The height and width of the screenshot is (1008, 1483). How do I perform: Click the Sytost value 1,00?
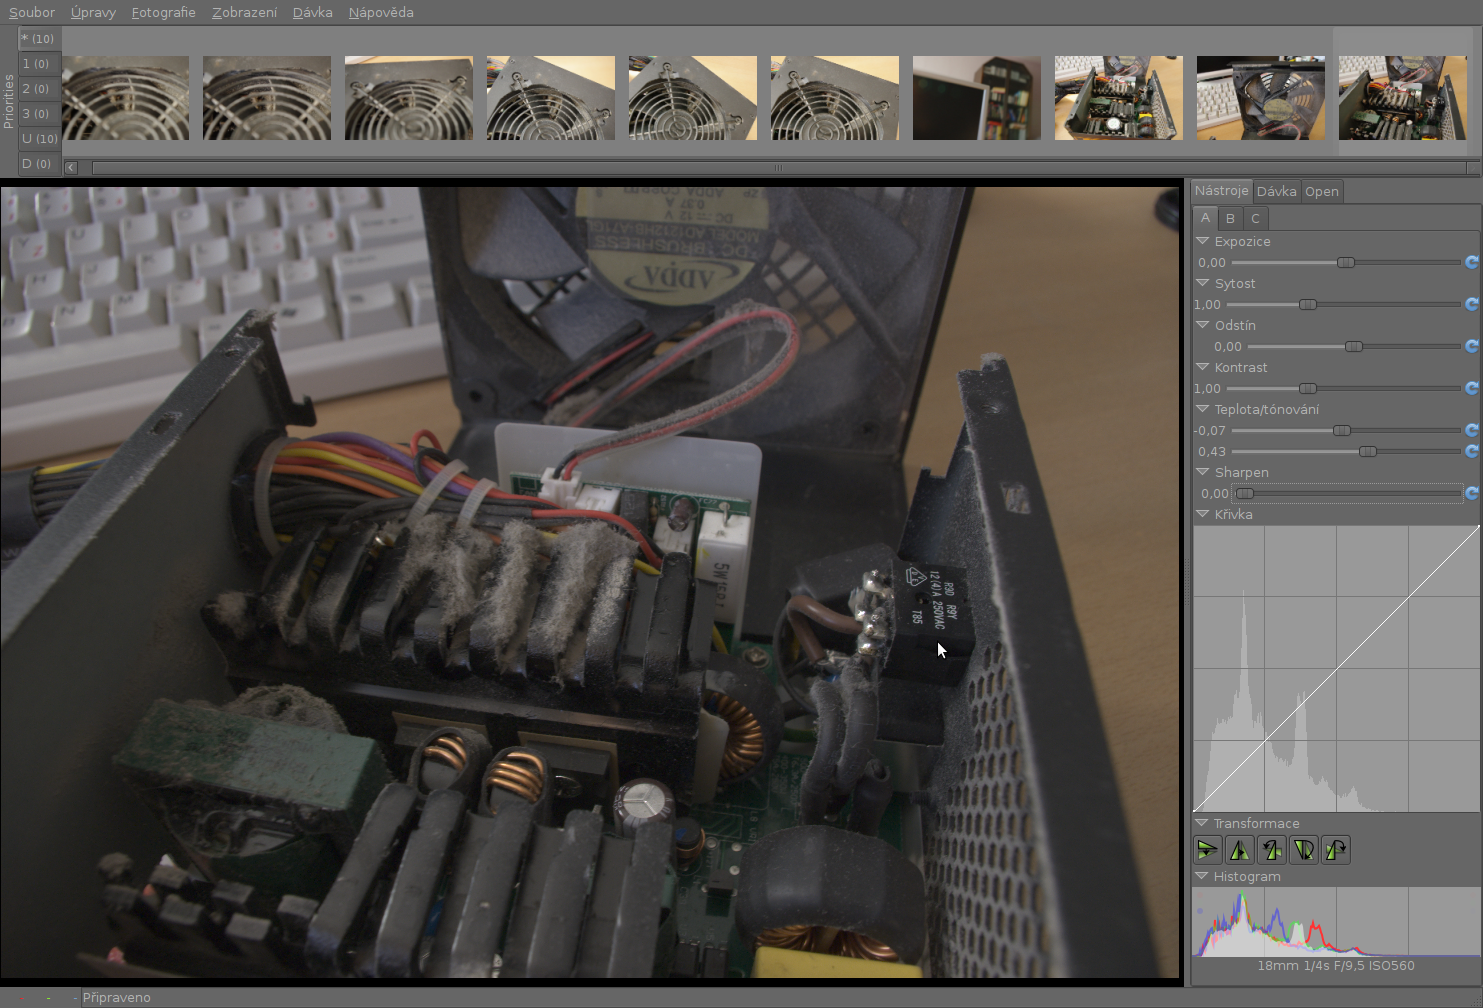click(x=1207, y=304)
